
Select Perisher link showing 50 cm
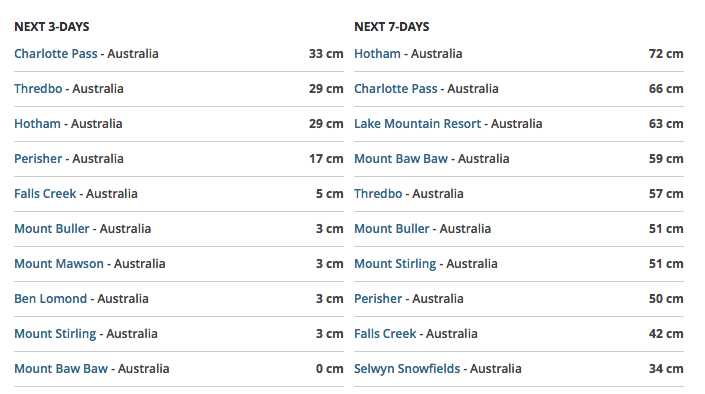[378, 299]
